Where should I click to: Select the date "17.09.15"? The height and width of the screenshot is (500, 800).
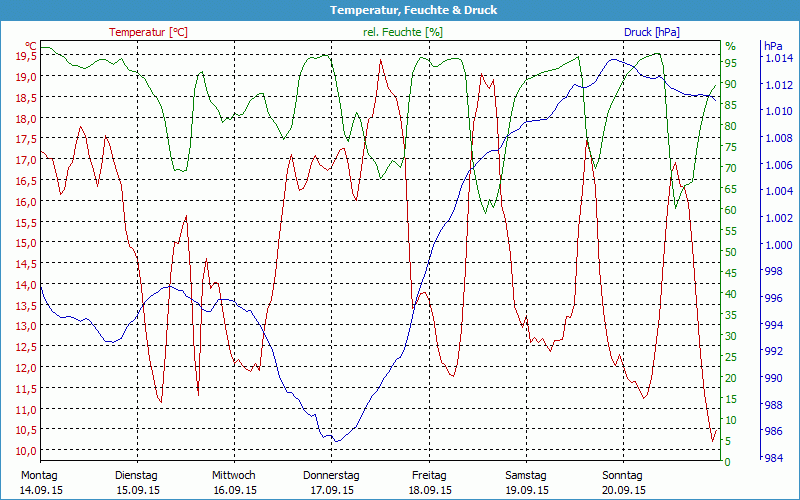[332, 490]
